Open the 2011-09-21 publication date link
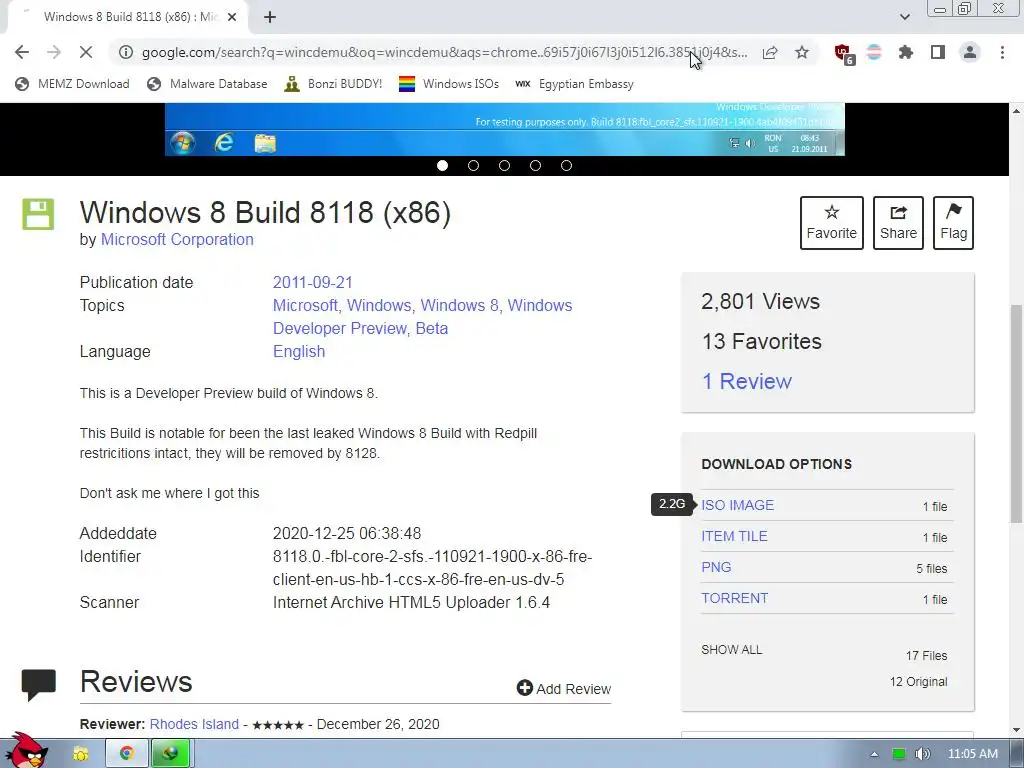 [312, 282]
